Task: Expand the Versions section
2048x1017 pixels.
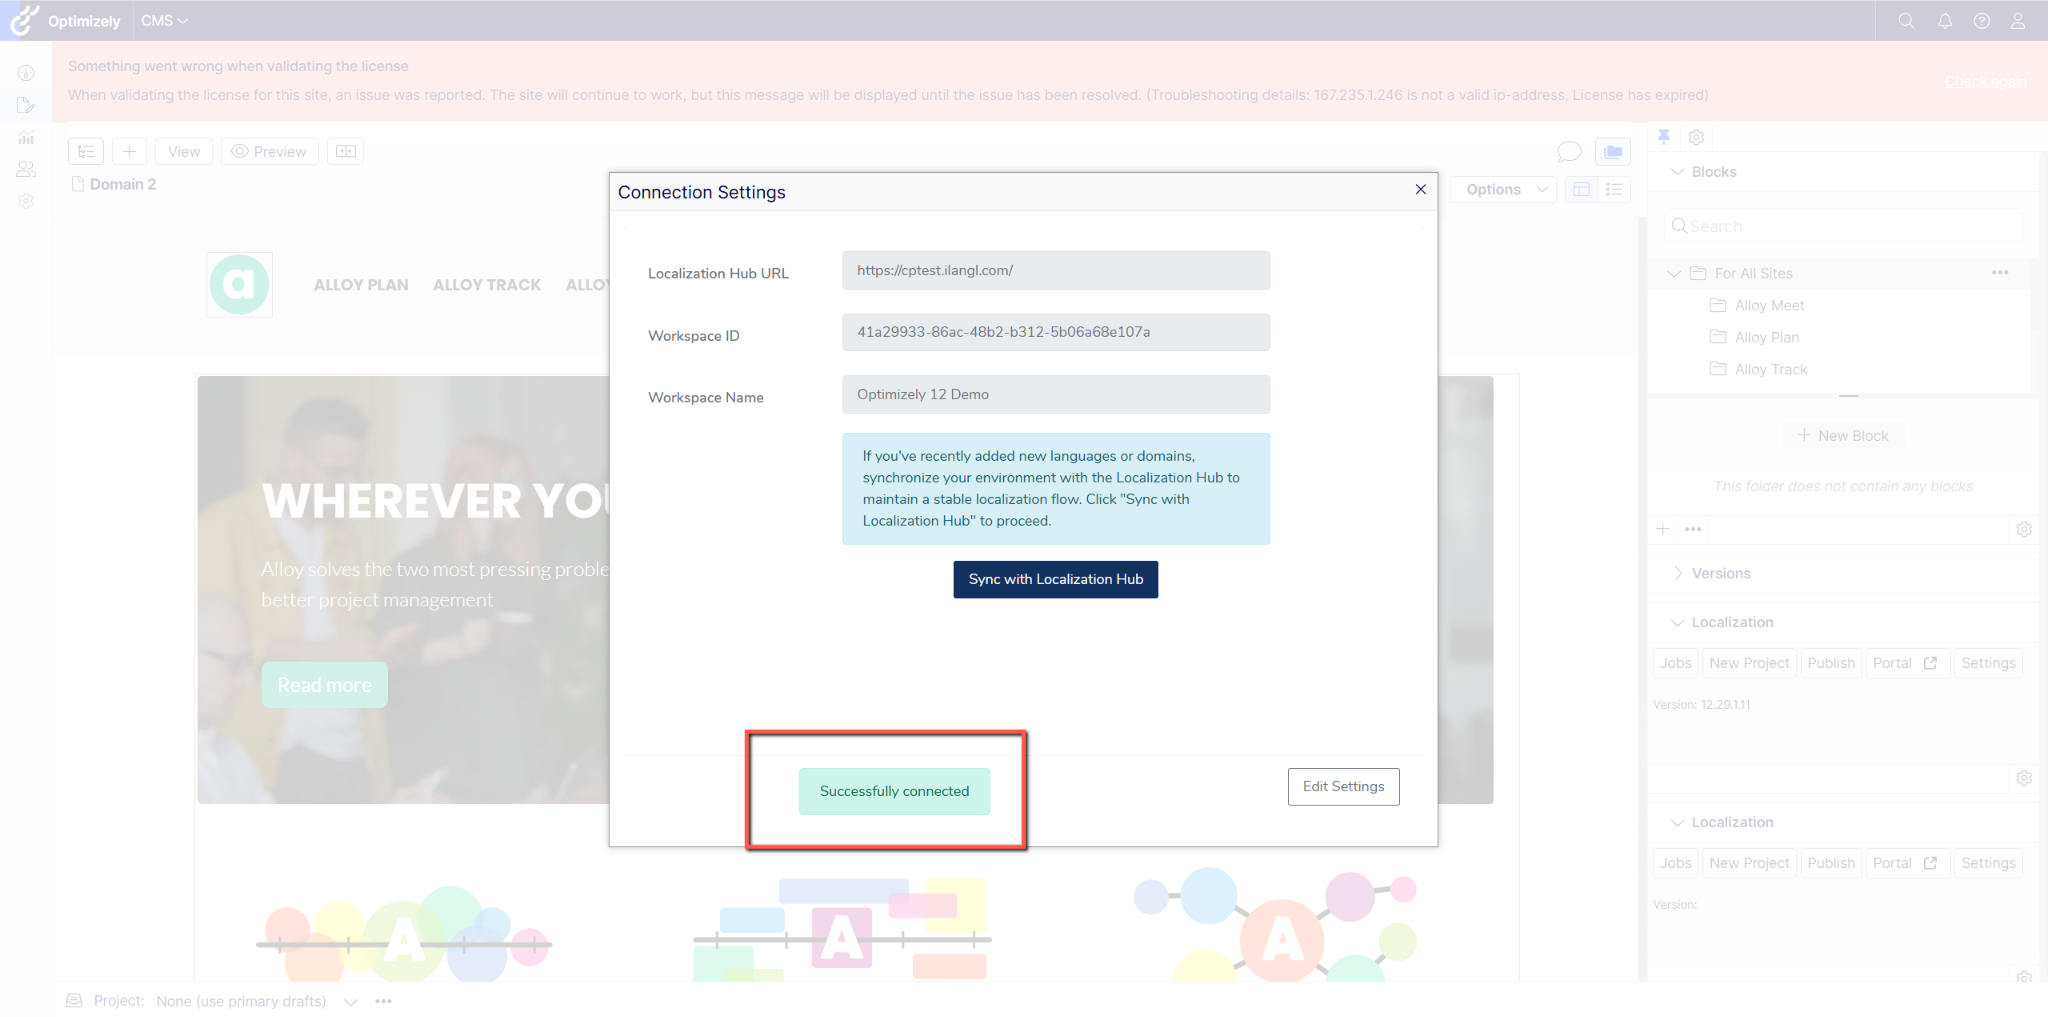Action: click(1678, 573)
